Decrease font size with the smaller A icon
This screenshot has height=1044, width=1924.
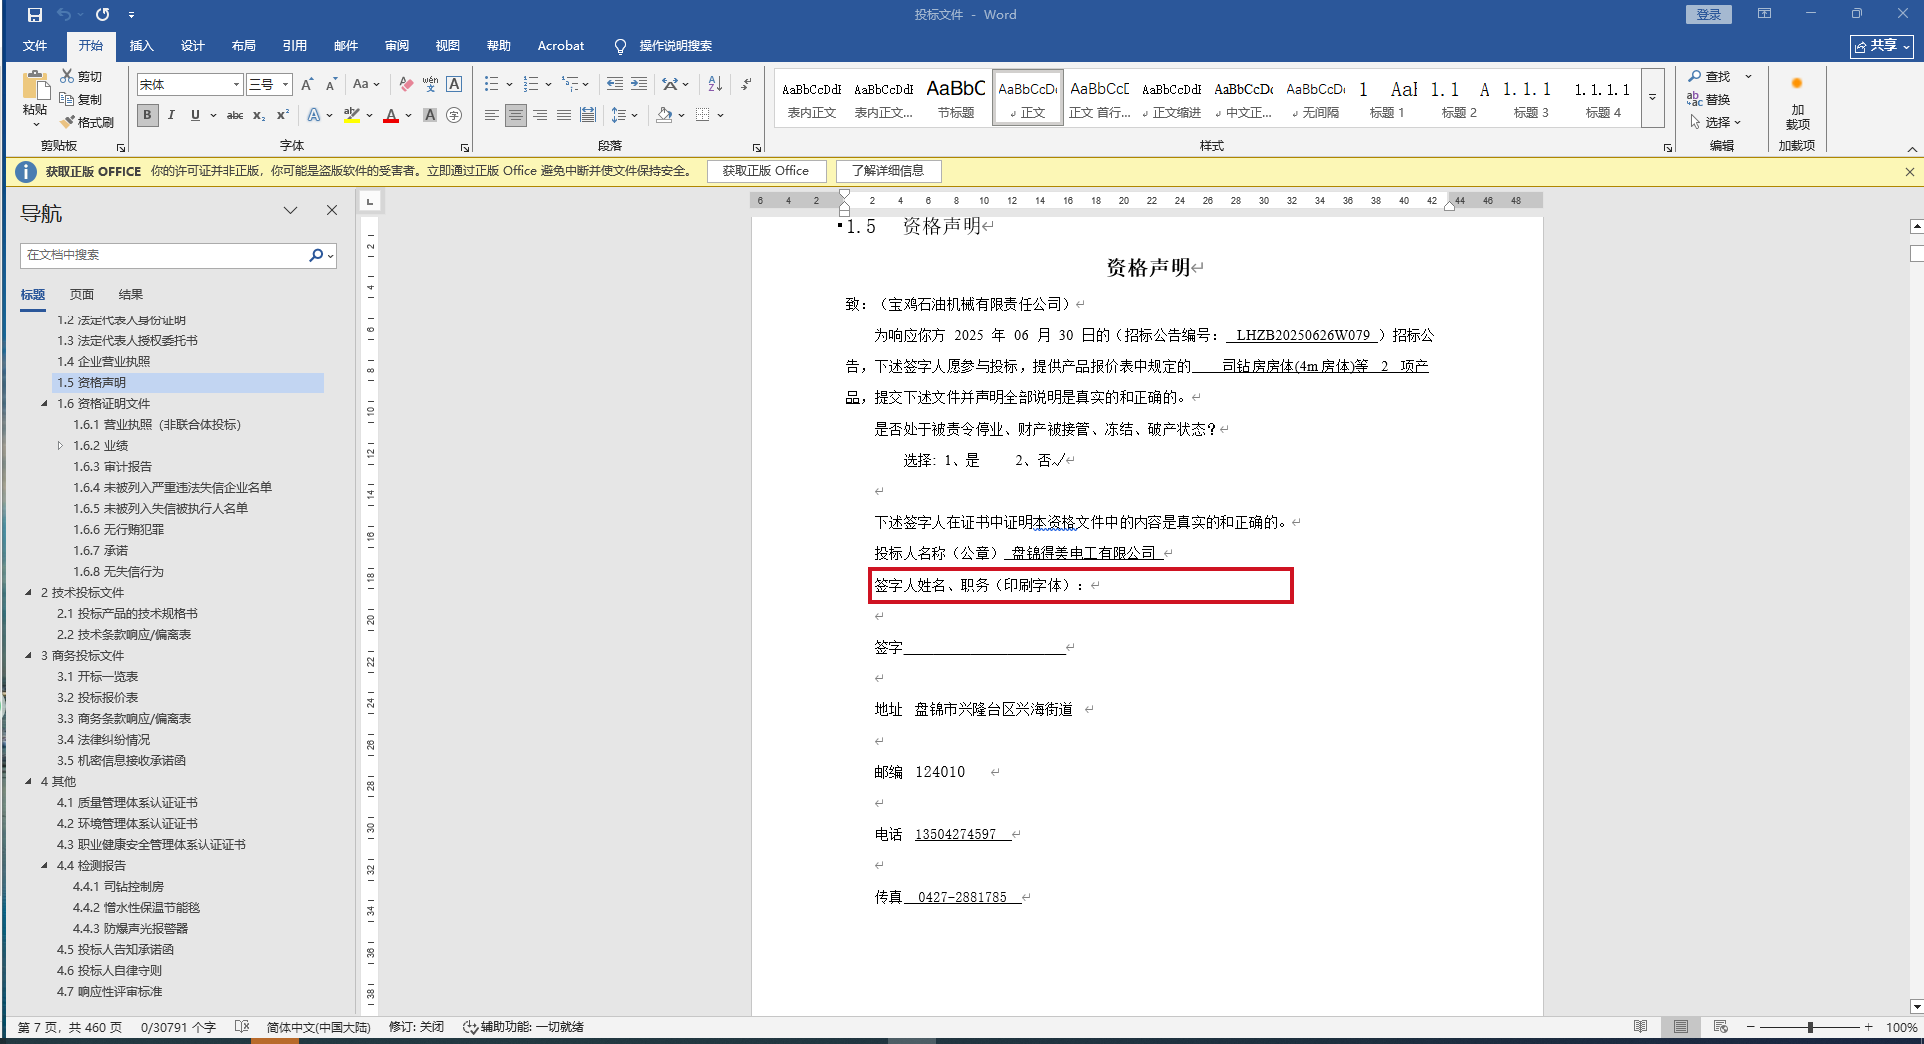(331, 84)
